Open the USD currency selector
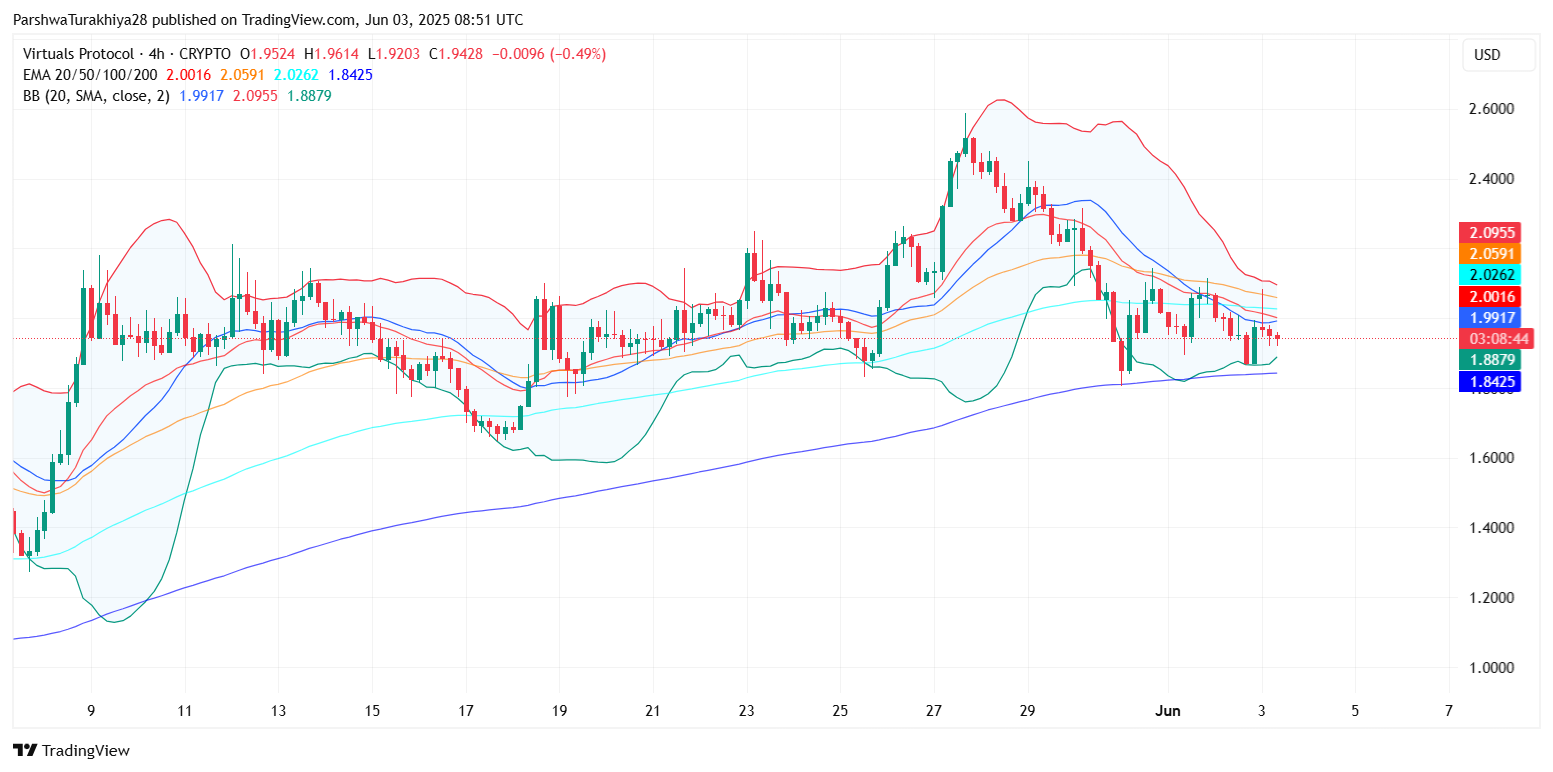Screen dimensions: 1553x772 1487,55
